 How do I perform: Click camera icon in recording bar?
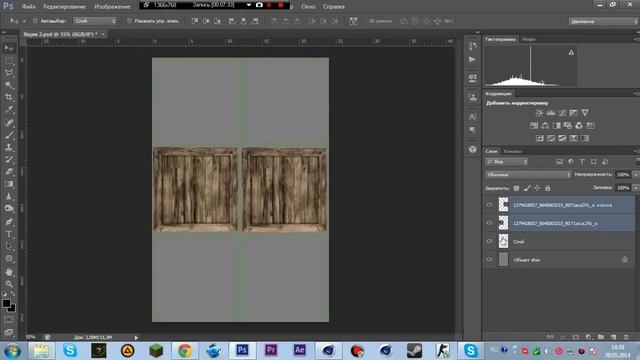point(259,5)
